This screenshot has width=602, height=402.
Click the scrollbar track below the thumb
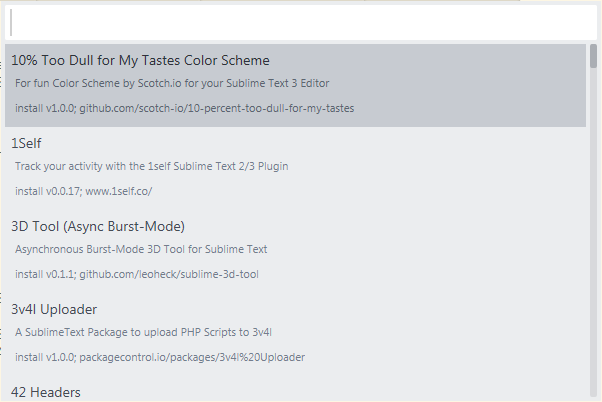[x=593, y=250]
